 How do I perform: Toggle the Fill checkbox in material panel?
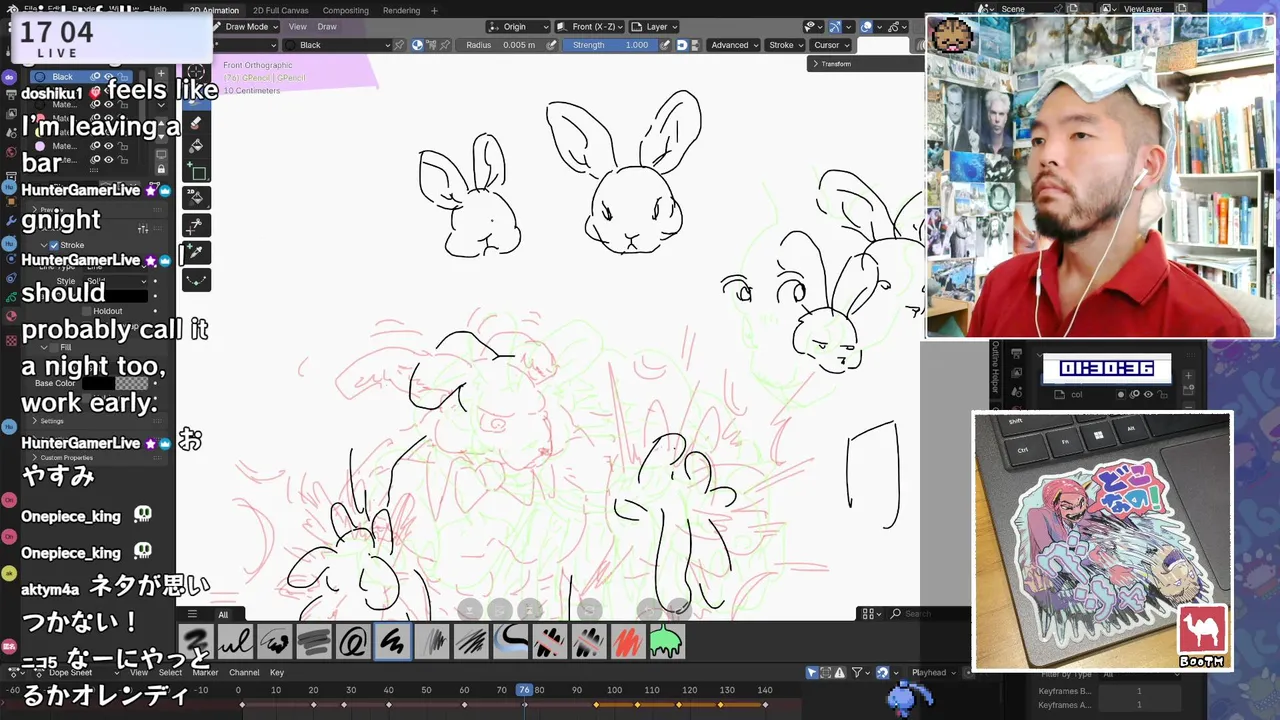point(54,347)
